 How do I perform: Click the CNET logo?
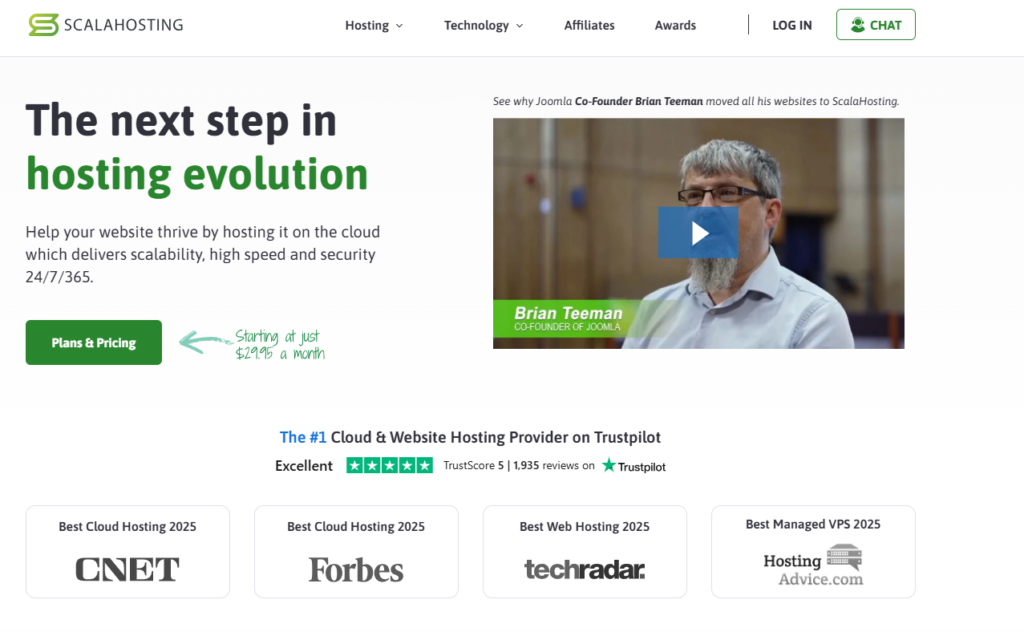click(127, 569)
